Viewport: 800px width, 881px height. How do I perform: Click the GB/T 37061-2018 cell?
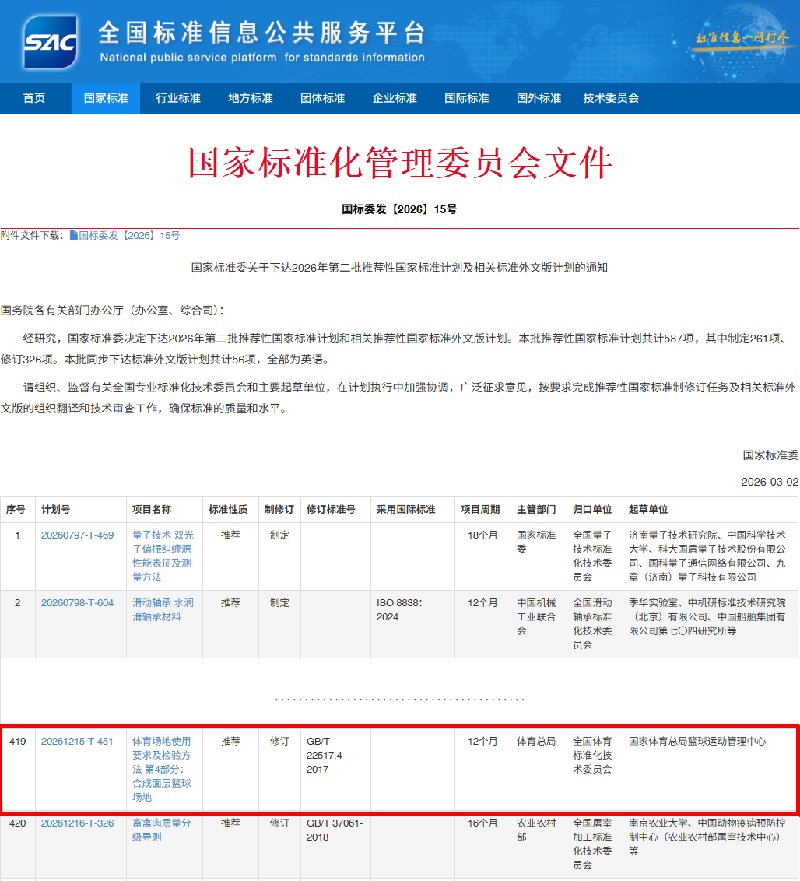[335, 830]
